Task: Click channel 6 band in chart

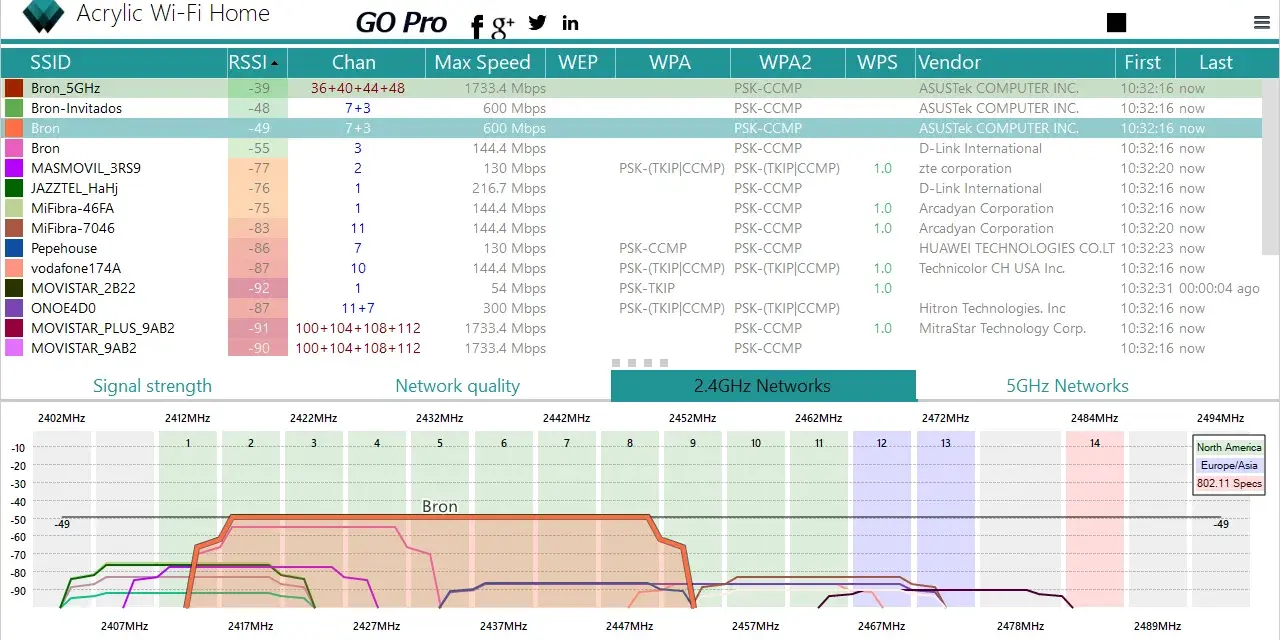Action: pyautogui.click(x=504, y=518)
